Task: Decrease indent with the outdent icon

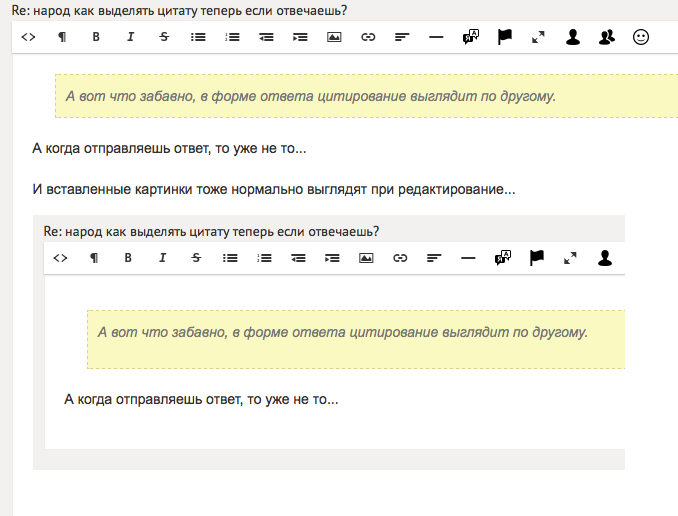Action: (266, 37)
